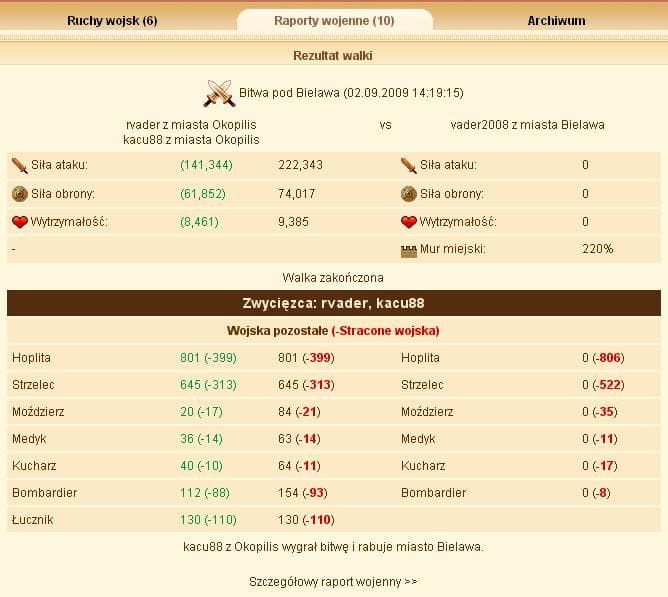
Task: Click green Bombardier value 112 (-88)
Action: 204,493
